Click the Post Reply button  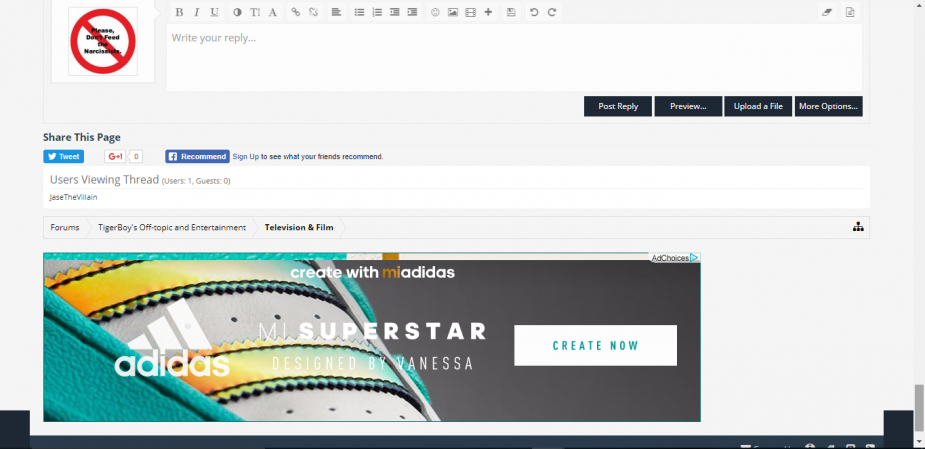tap(618, 106)
